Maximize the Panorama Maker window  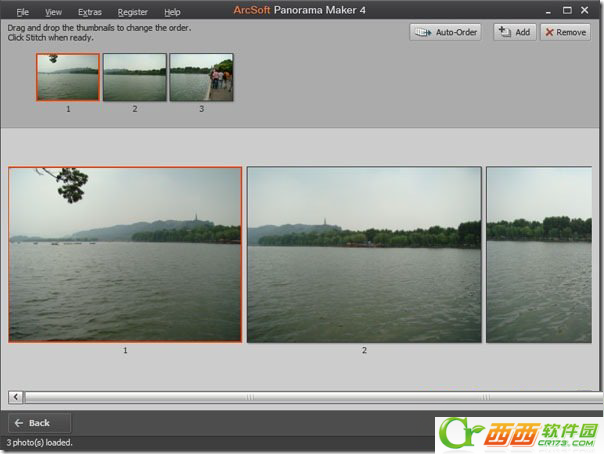point(567,10)
